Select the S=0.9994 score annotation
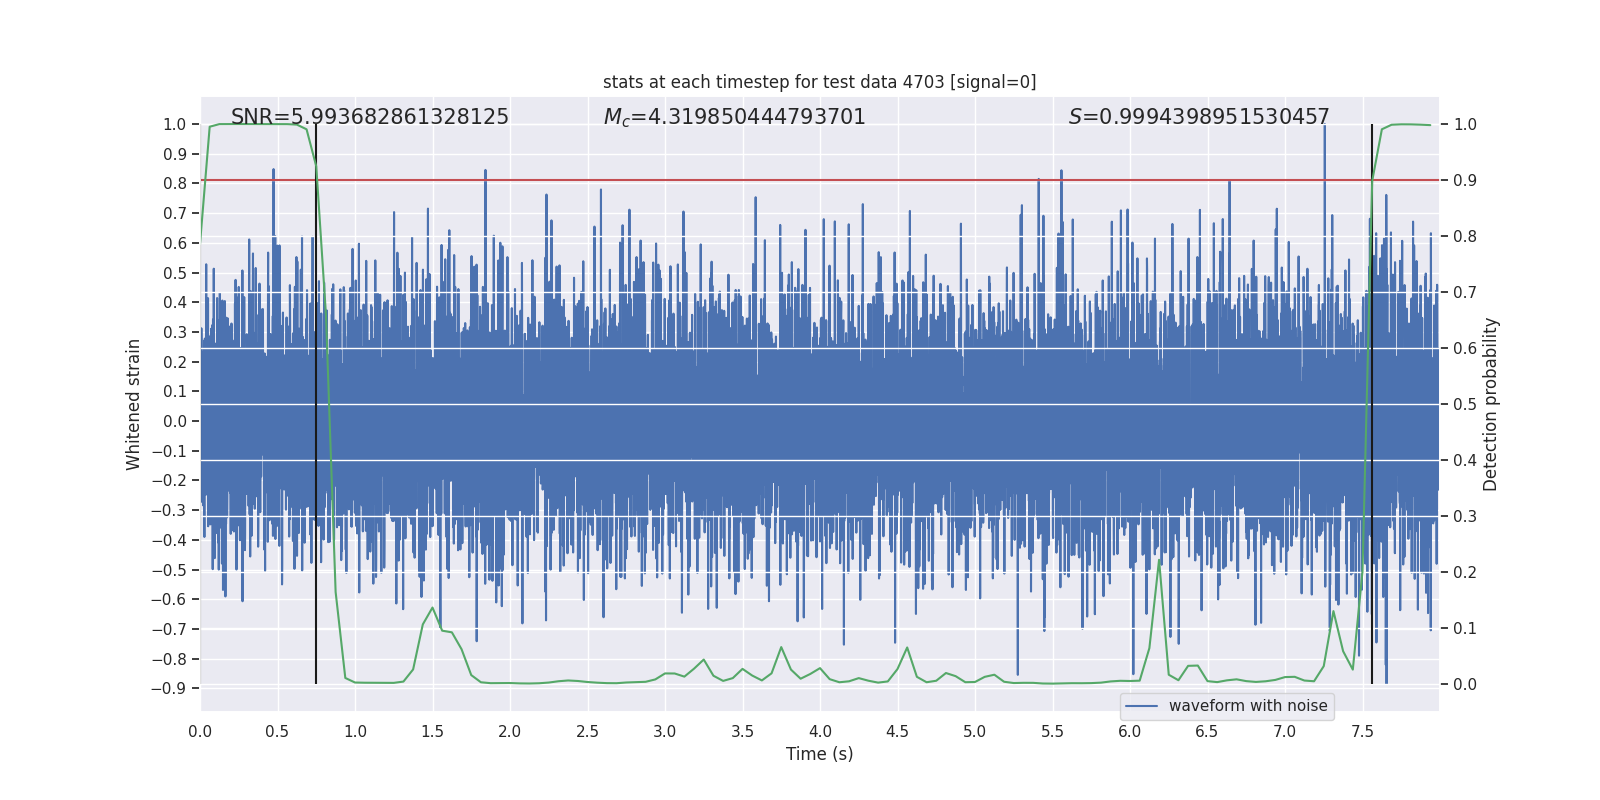Screen dimensions: 1600x800 tap(1199, 117)
